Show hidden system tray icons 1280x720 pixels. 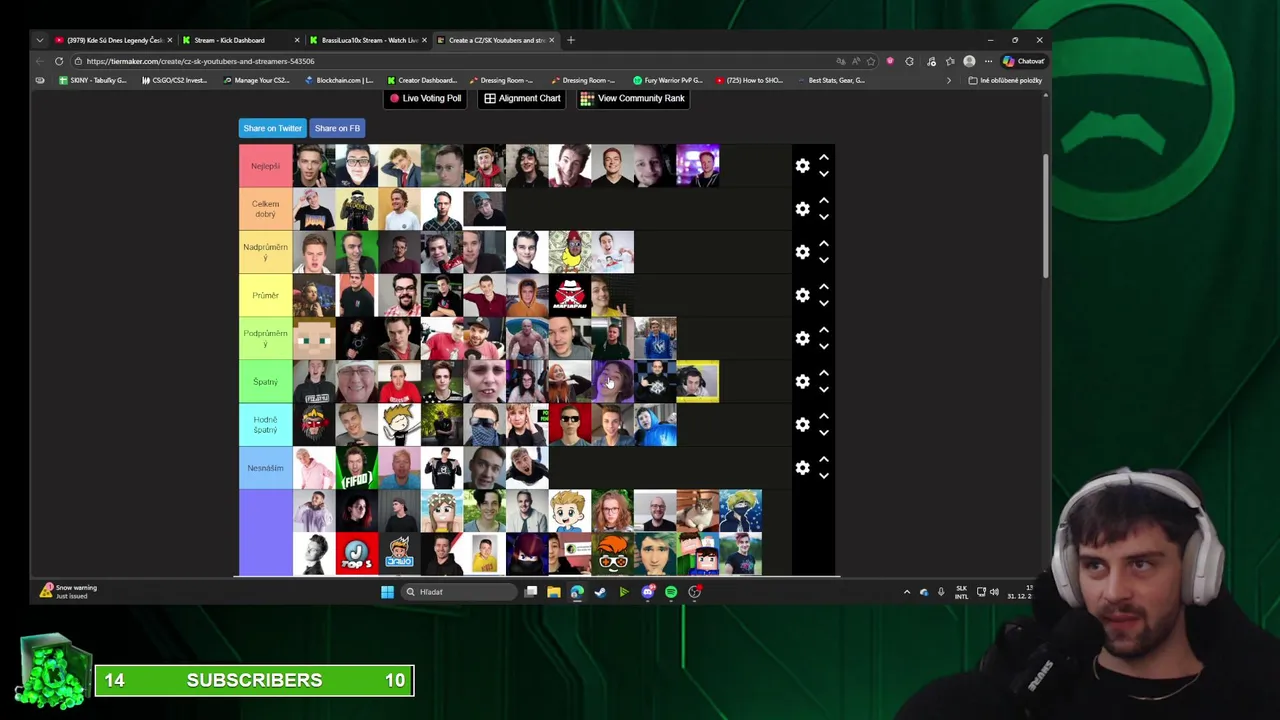pyautogui.click(x=907, y=592)
